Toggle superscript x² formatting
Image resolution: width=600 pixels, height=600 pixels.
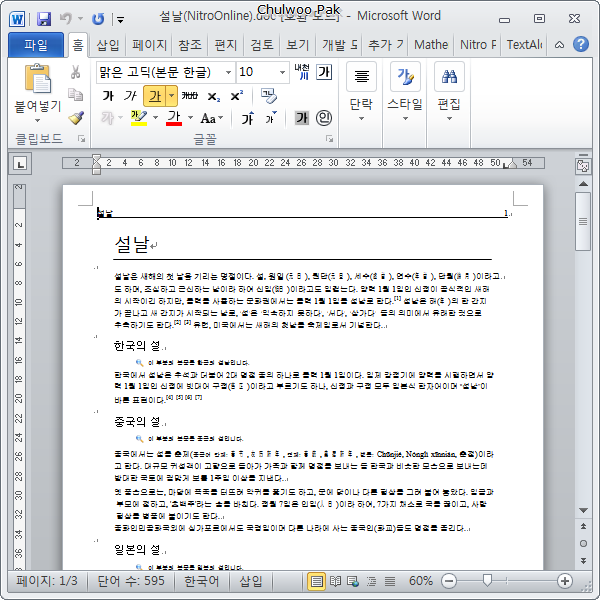click(x=236, y=96)
